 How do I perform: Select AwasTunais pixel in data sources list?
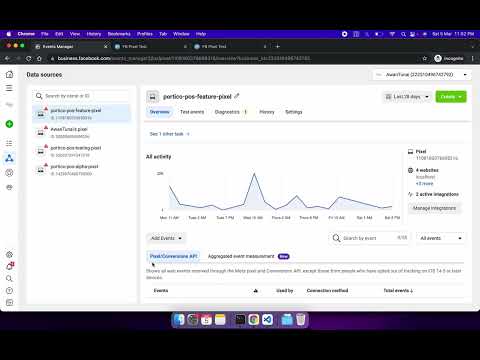82,132
